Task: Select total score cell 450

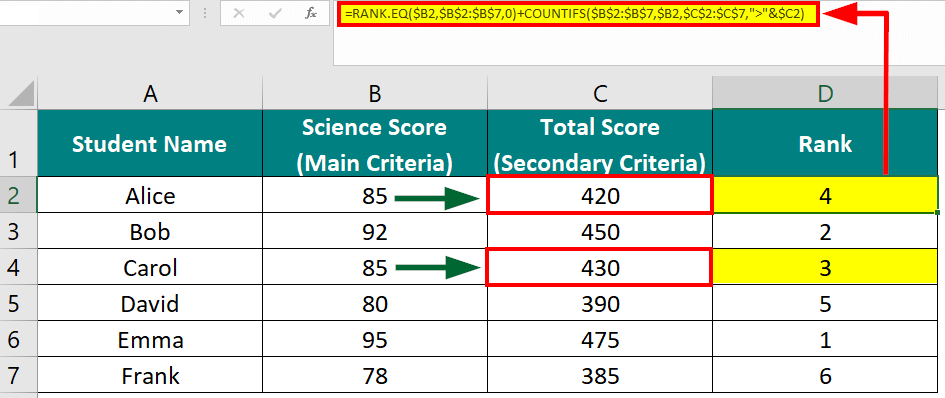Action: 600,231
